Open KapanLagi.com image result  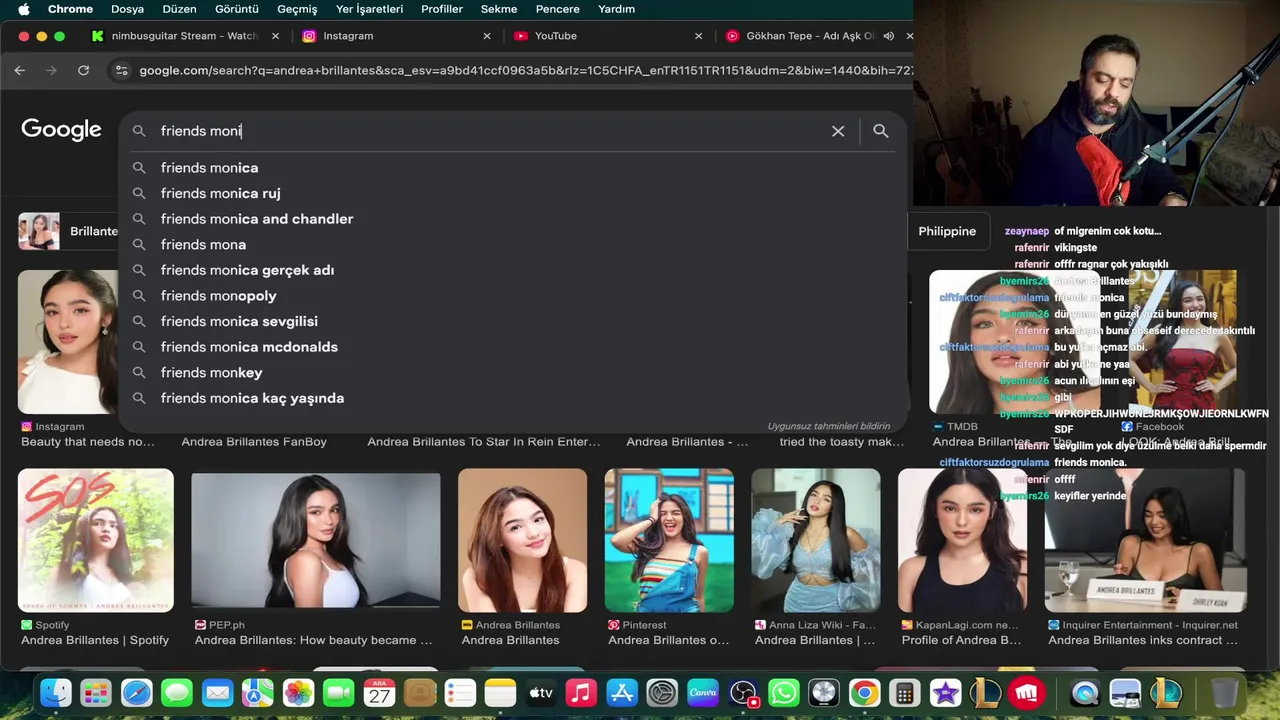point(963,540)
